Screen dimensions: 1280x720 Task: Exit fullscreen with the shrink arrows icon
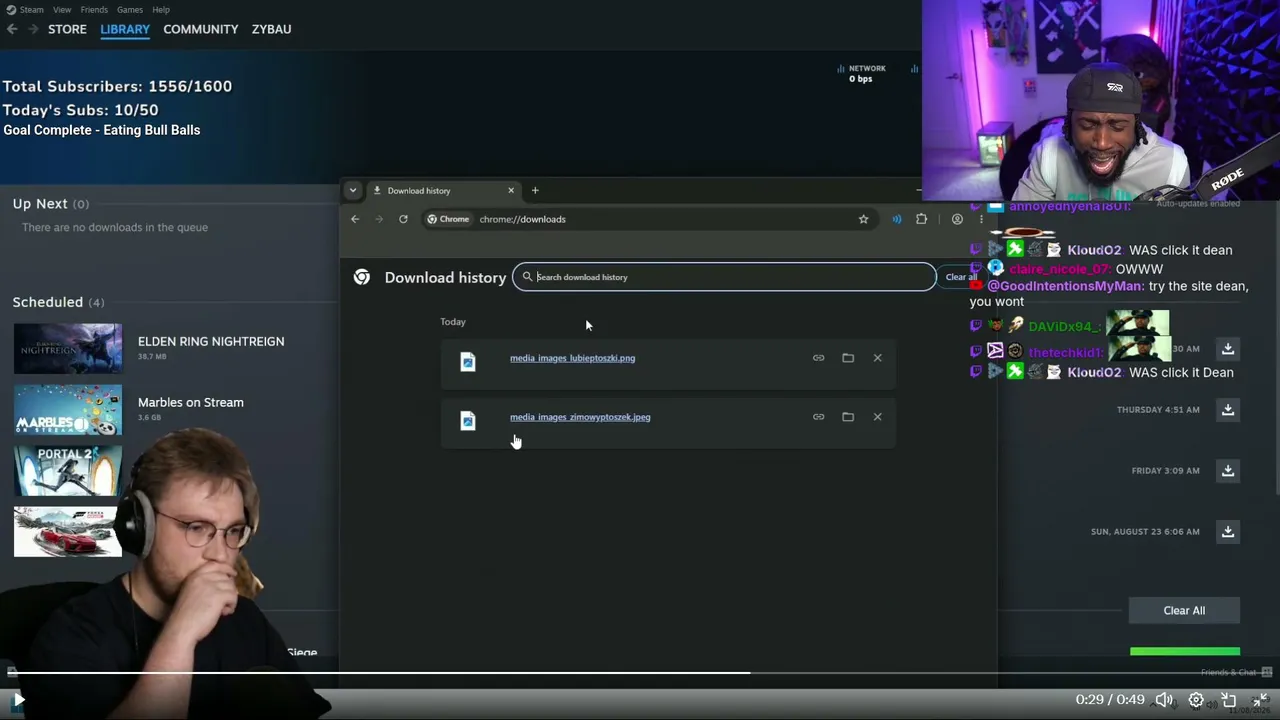point(1260,700)
